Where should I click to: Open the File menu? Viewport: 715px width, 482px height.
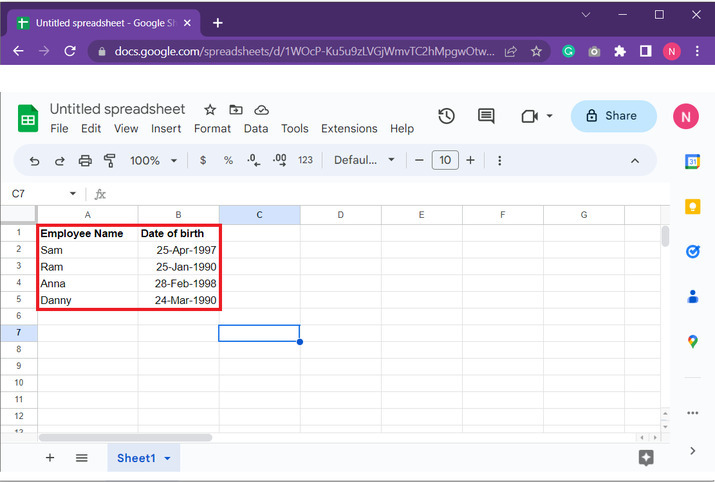[59, 129]
